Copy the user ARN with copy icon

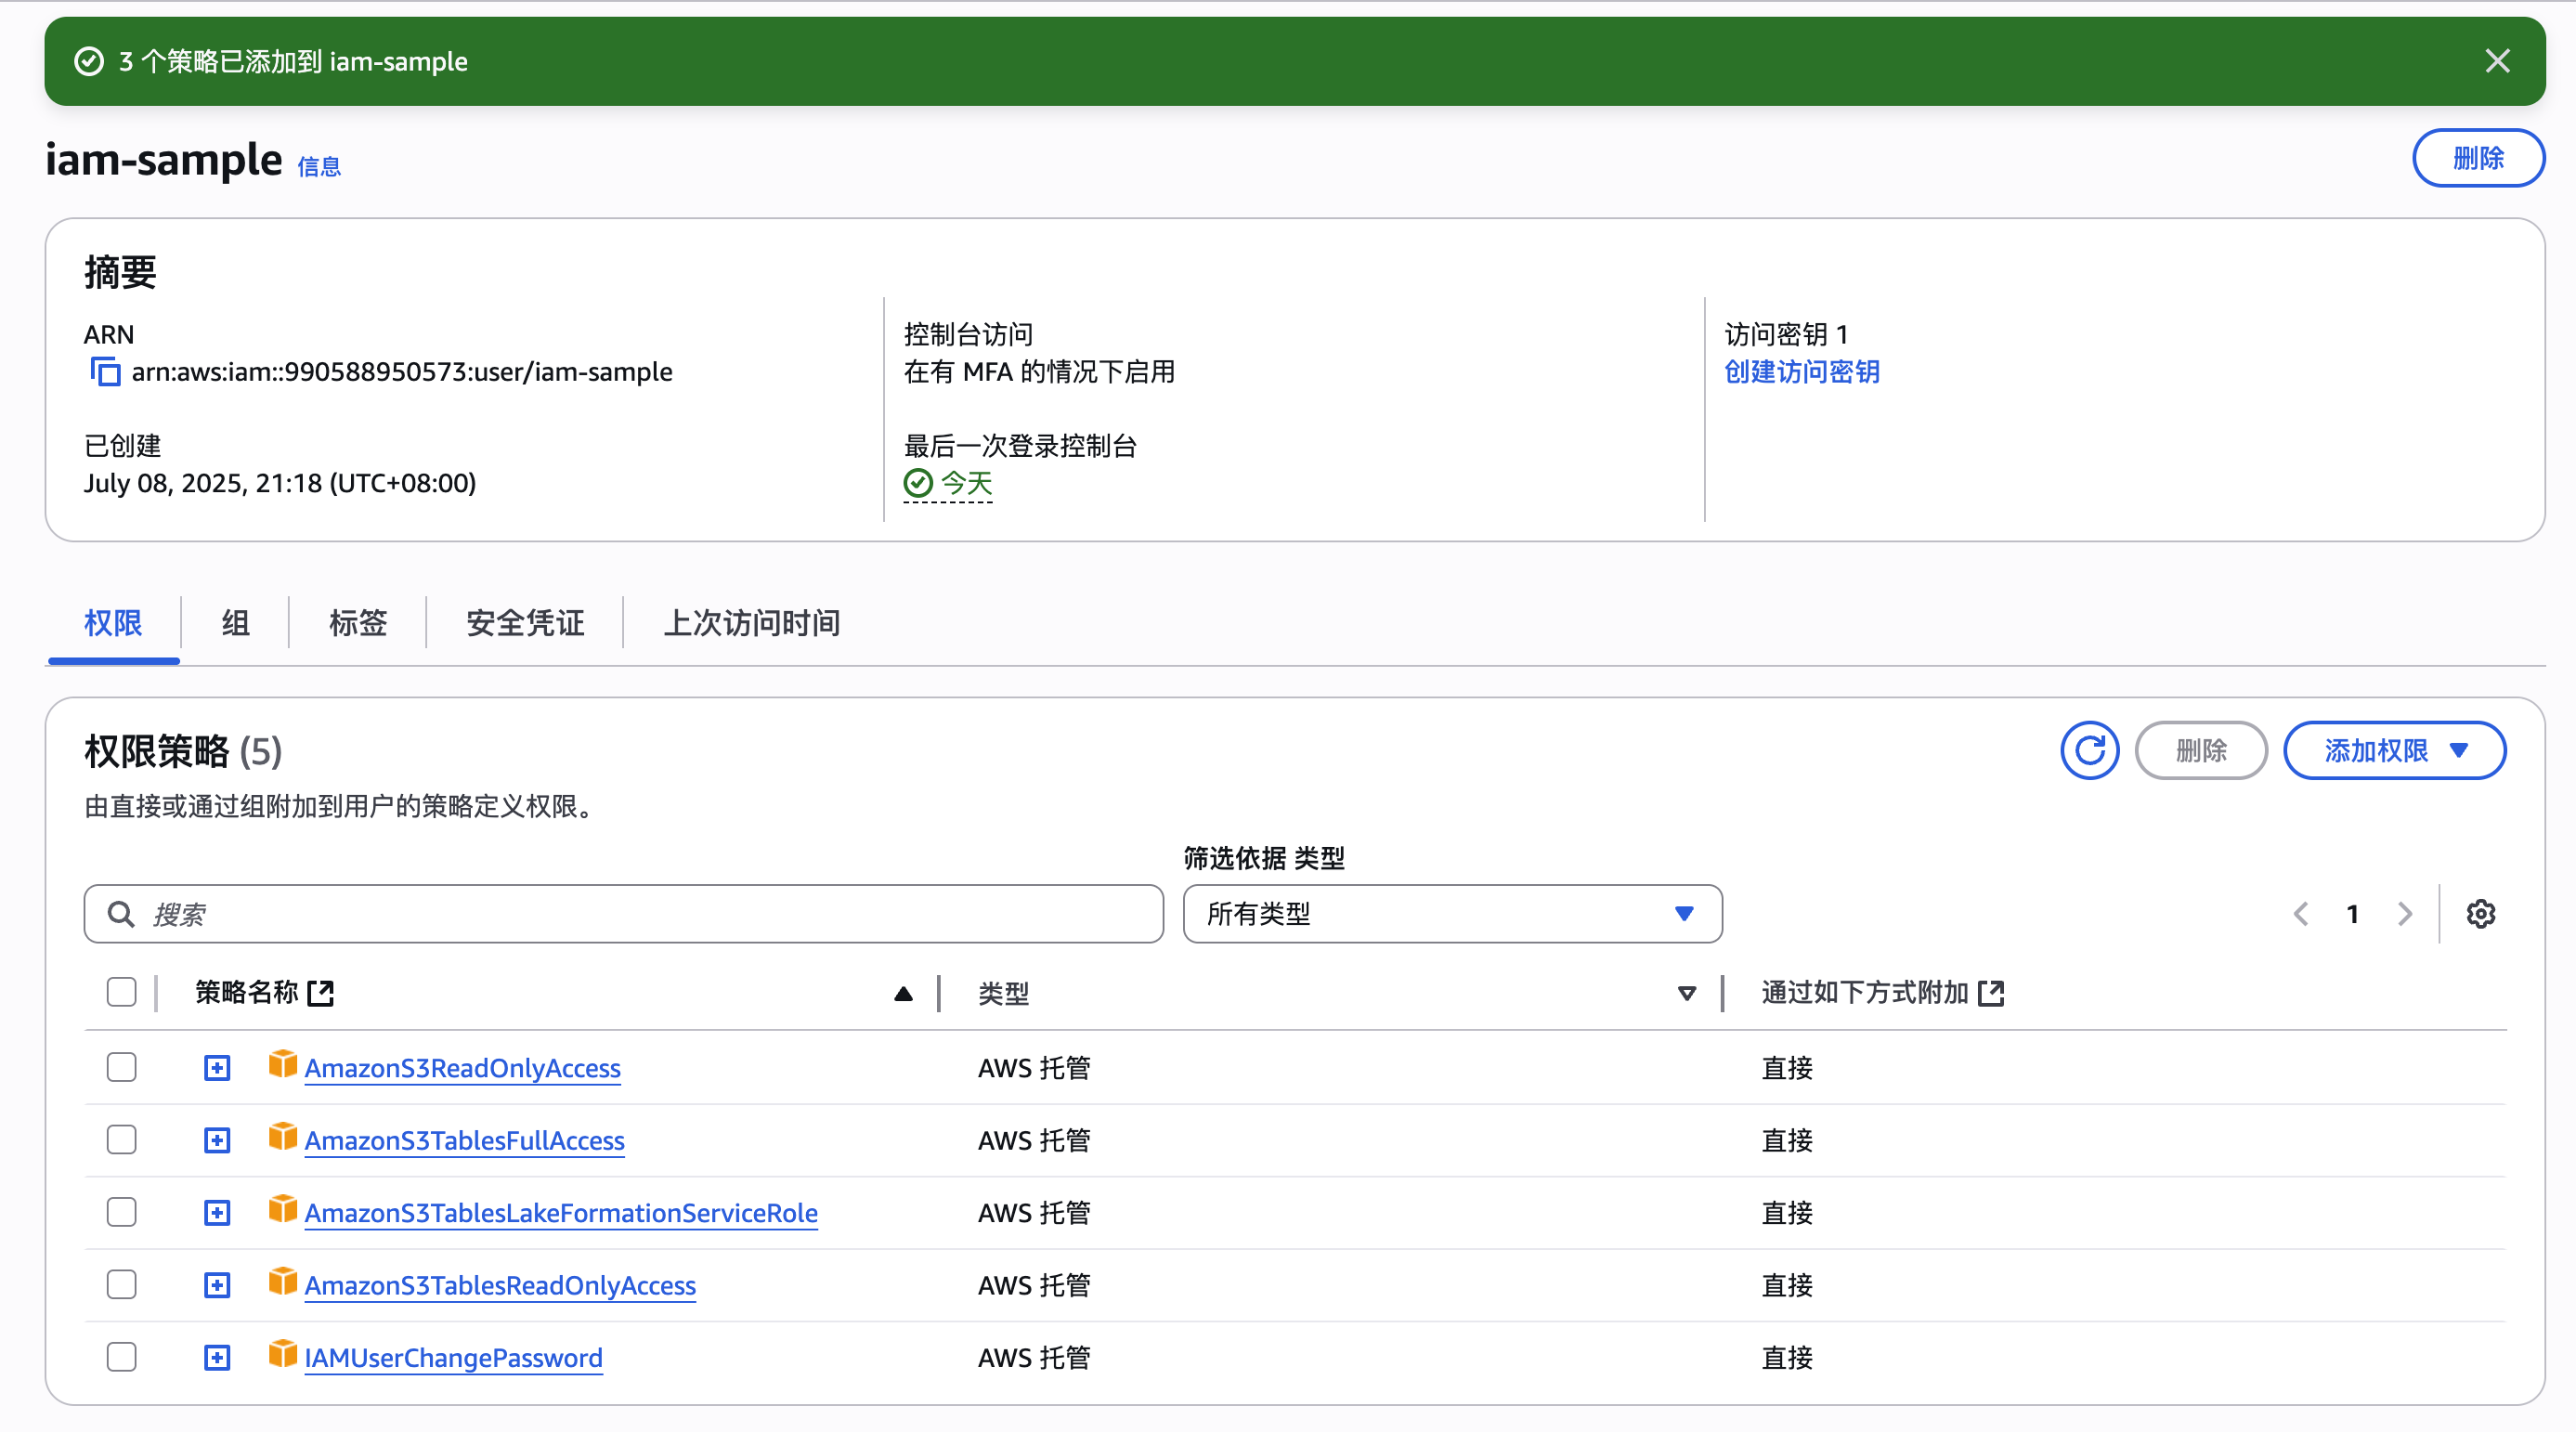[105, 372]
